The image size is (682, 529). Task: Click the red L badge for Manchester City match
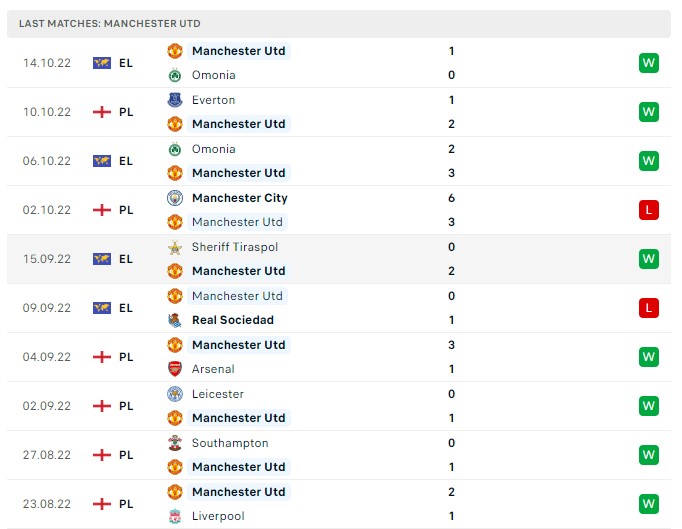pos(649,210)
